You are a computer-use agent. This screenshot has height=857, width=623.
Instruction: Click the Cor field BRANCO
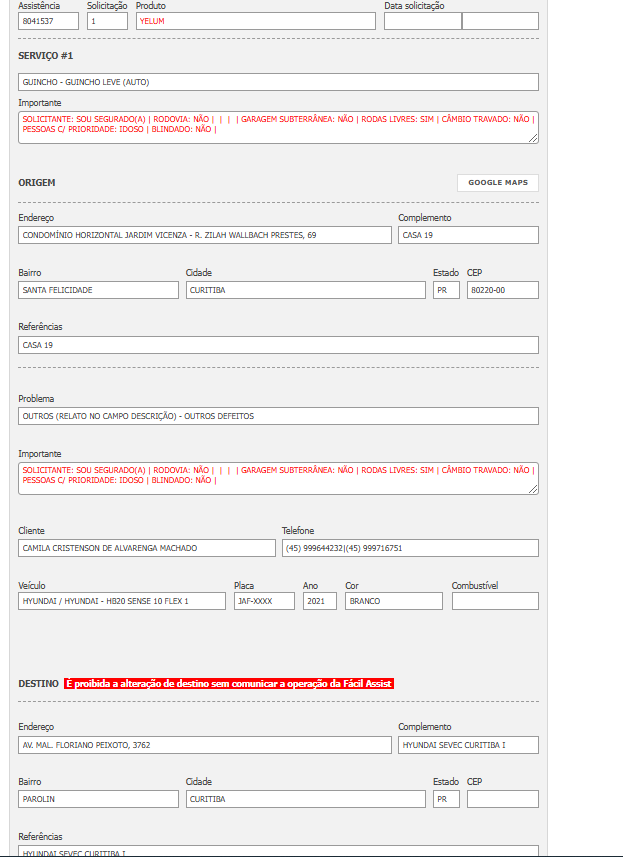point(394,601)
